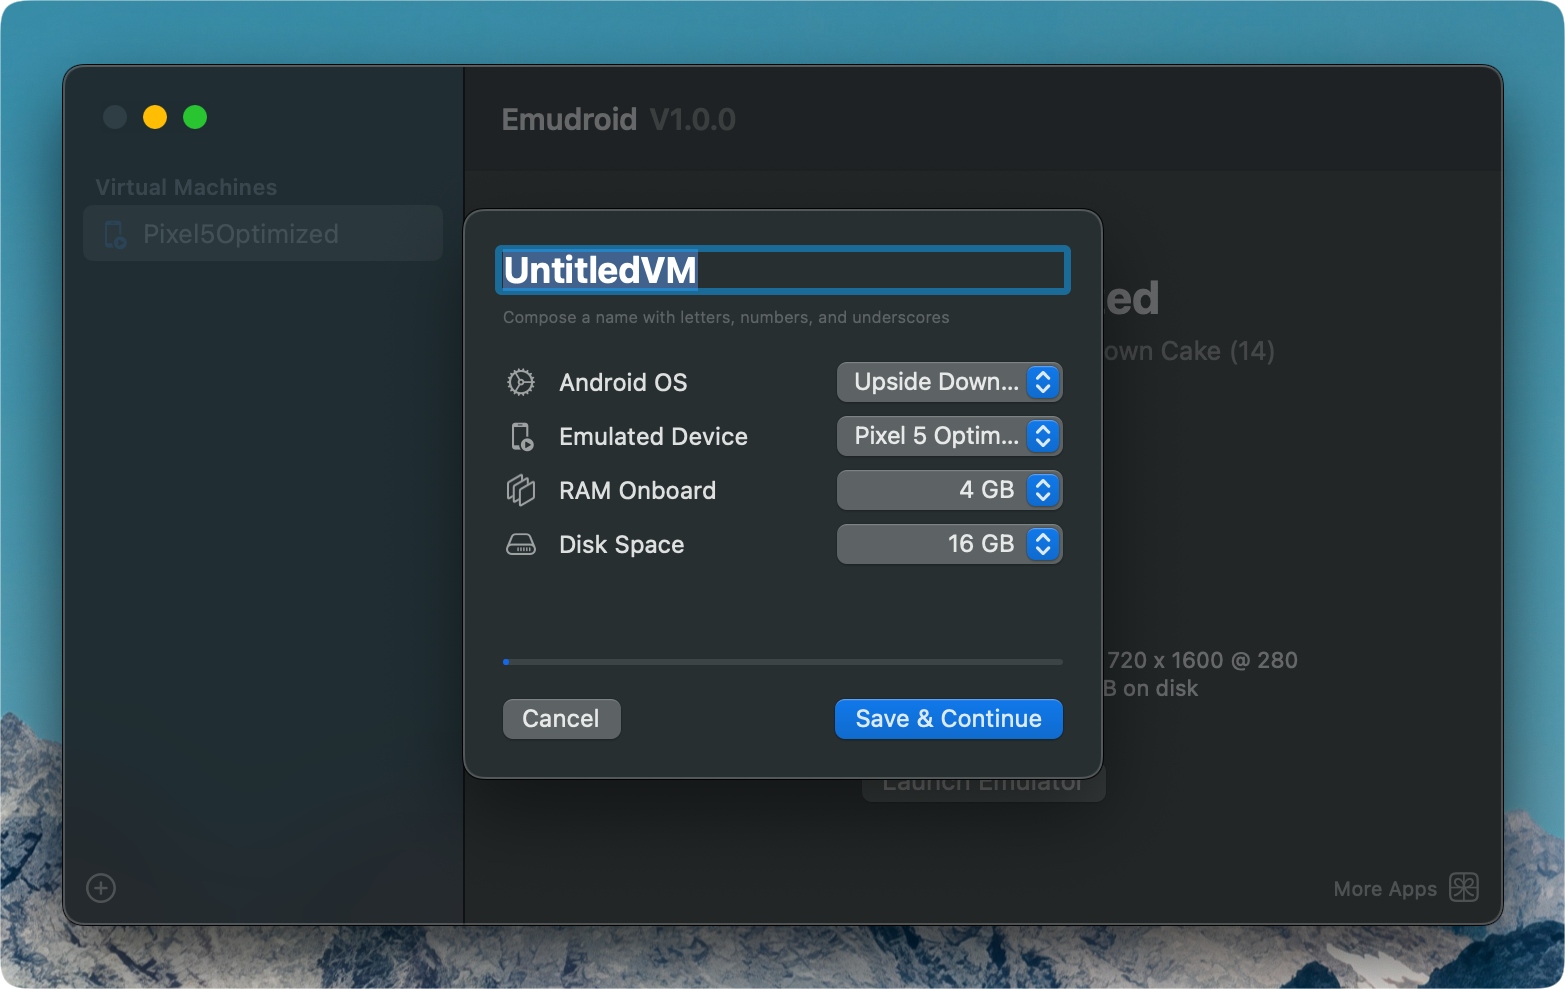Click the Disk Space label text
Screen dimensions: 1565x989
[x=621, y=545]
